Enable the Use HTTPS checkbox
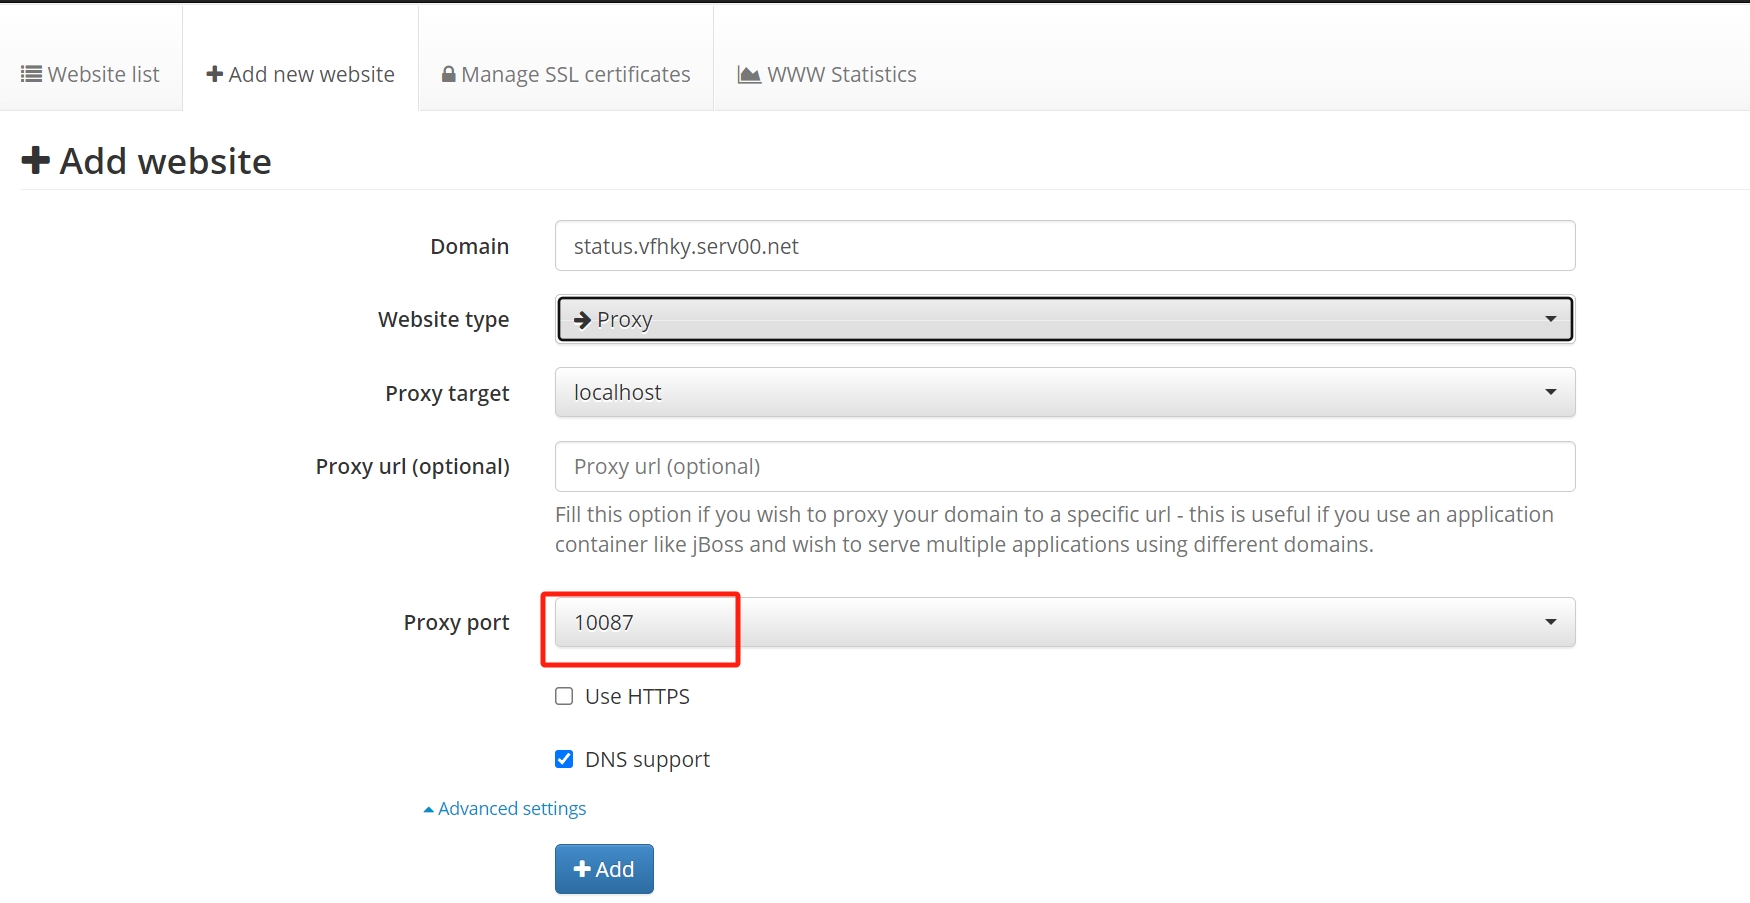Screen dimensions: 1750x903 (564, 696)
